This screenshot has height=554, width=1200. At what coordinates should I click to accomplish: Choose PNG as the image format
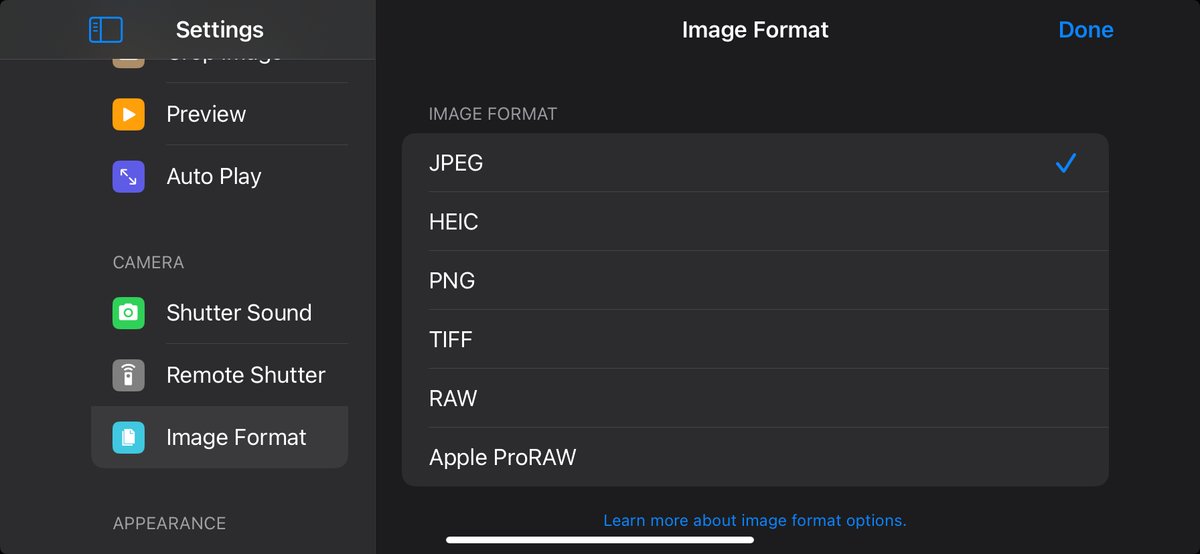[755, 281]
